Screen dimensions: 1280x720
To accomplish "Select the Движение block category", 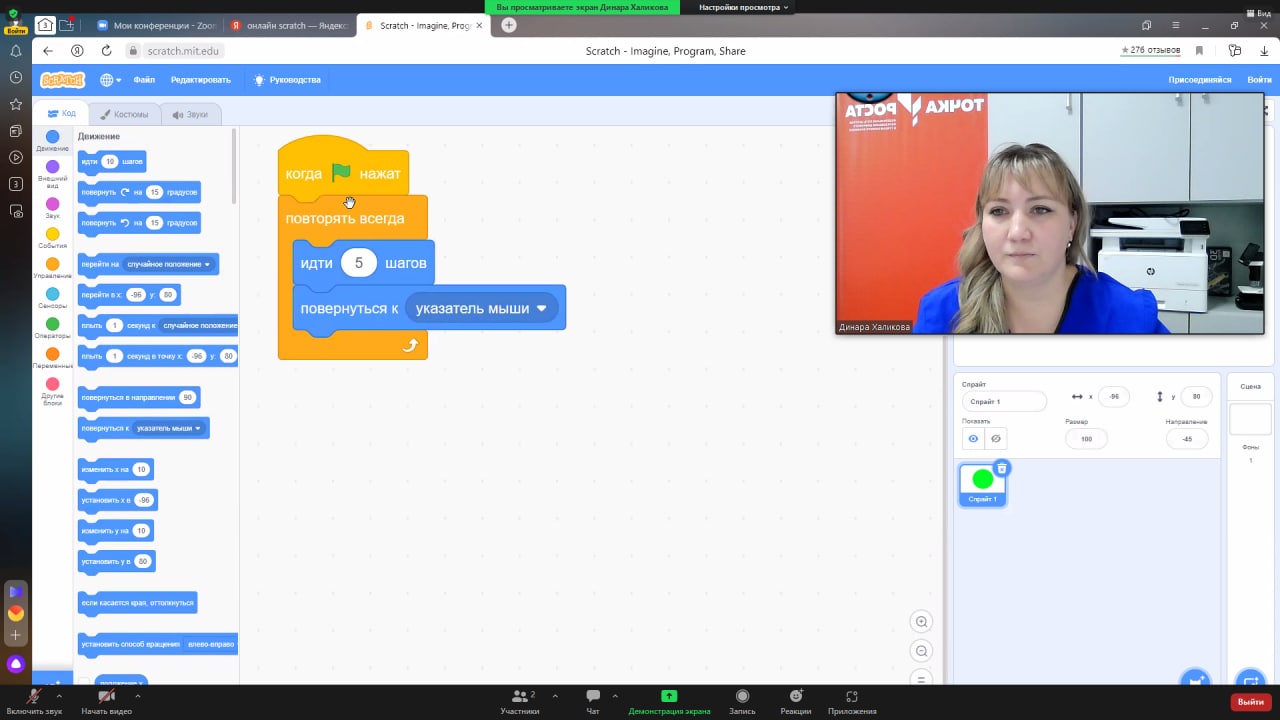I will pyautogui.click(x=52, y=141).
